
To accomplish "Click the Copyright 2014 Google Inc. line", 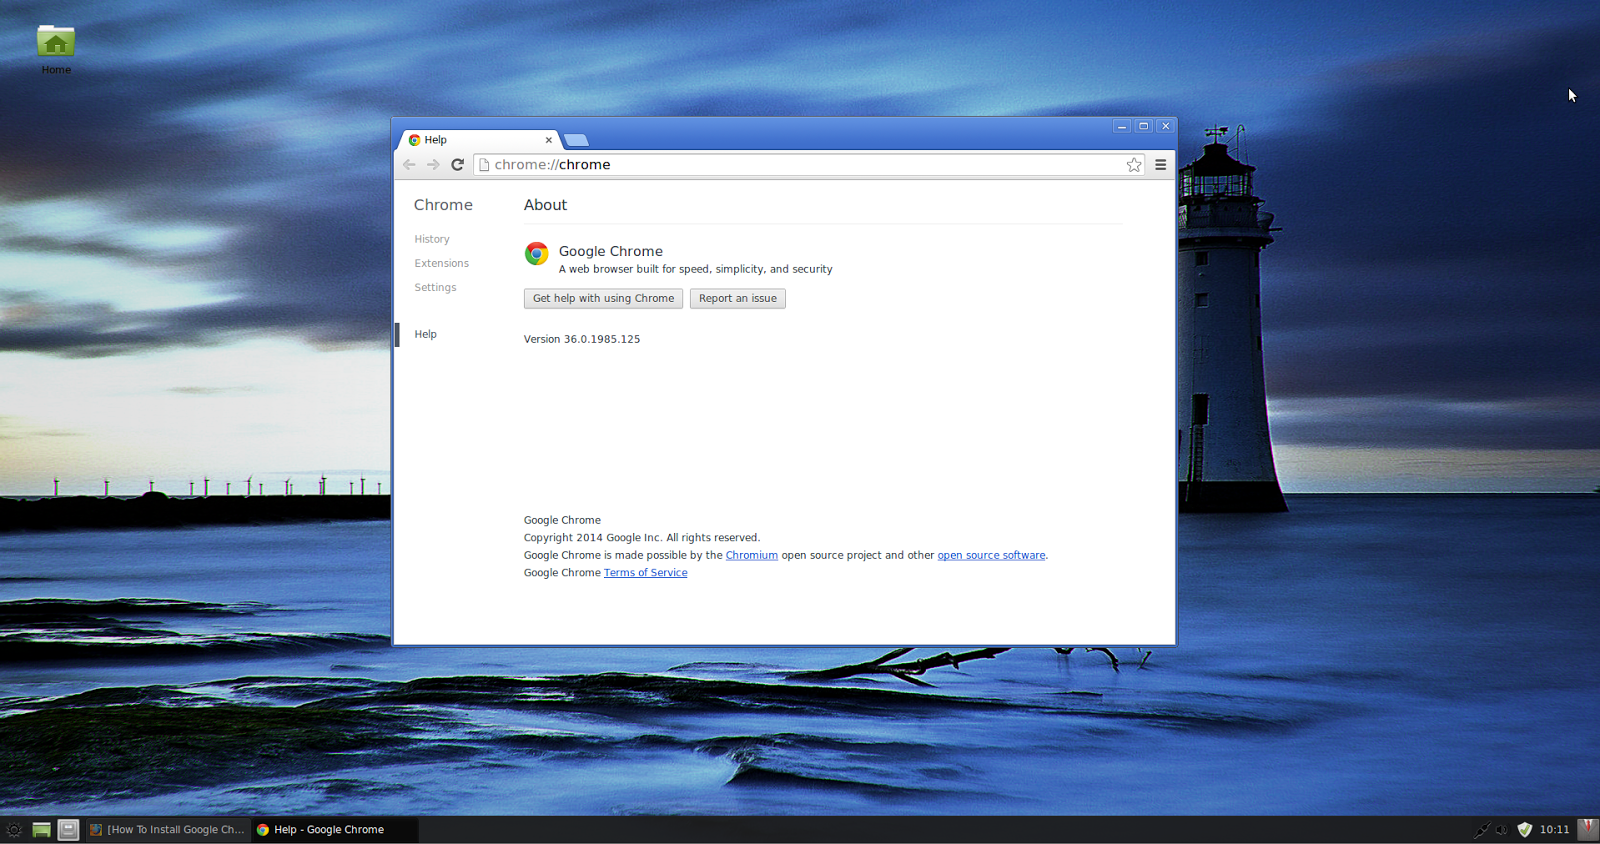I will pos(642,538).
